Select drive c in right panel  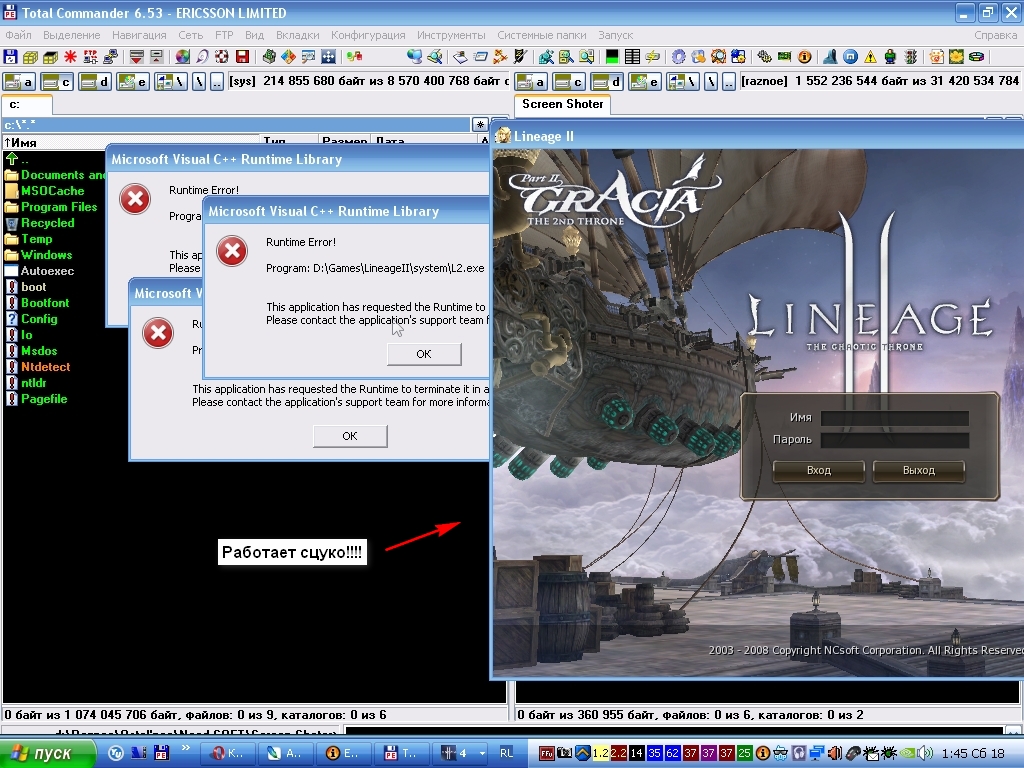point(568,82)
